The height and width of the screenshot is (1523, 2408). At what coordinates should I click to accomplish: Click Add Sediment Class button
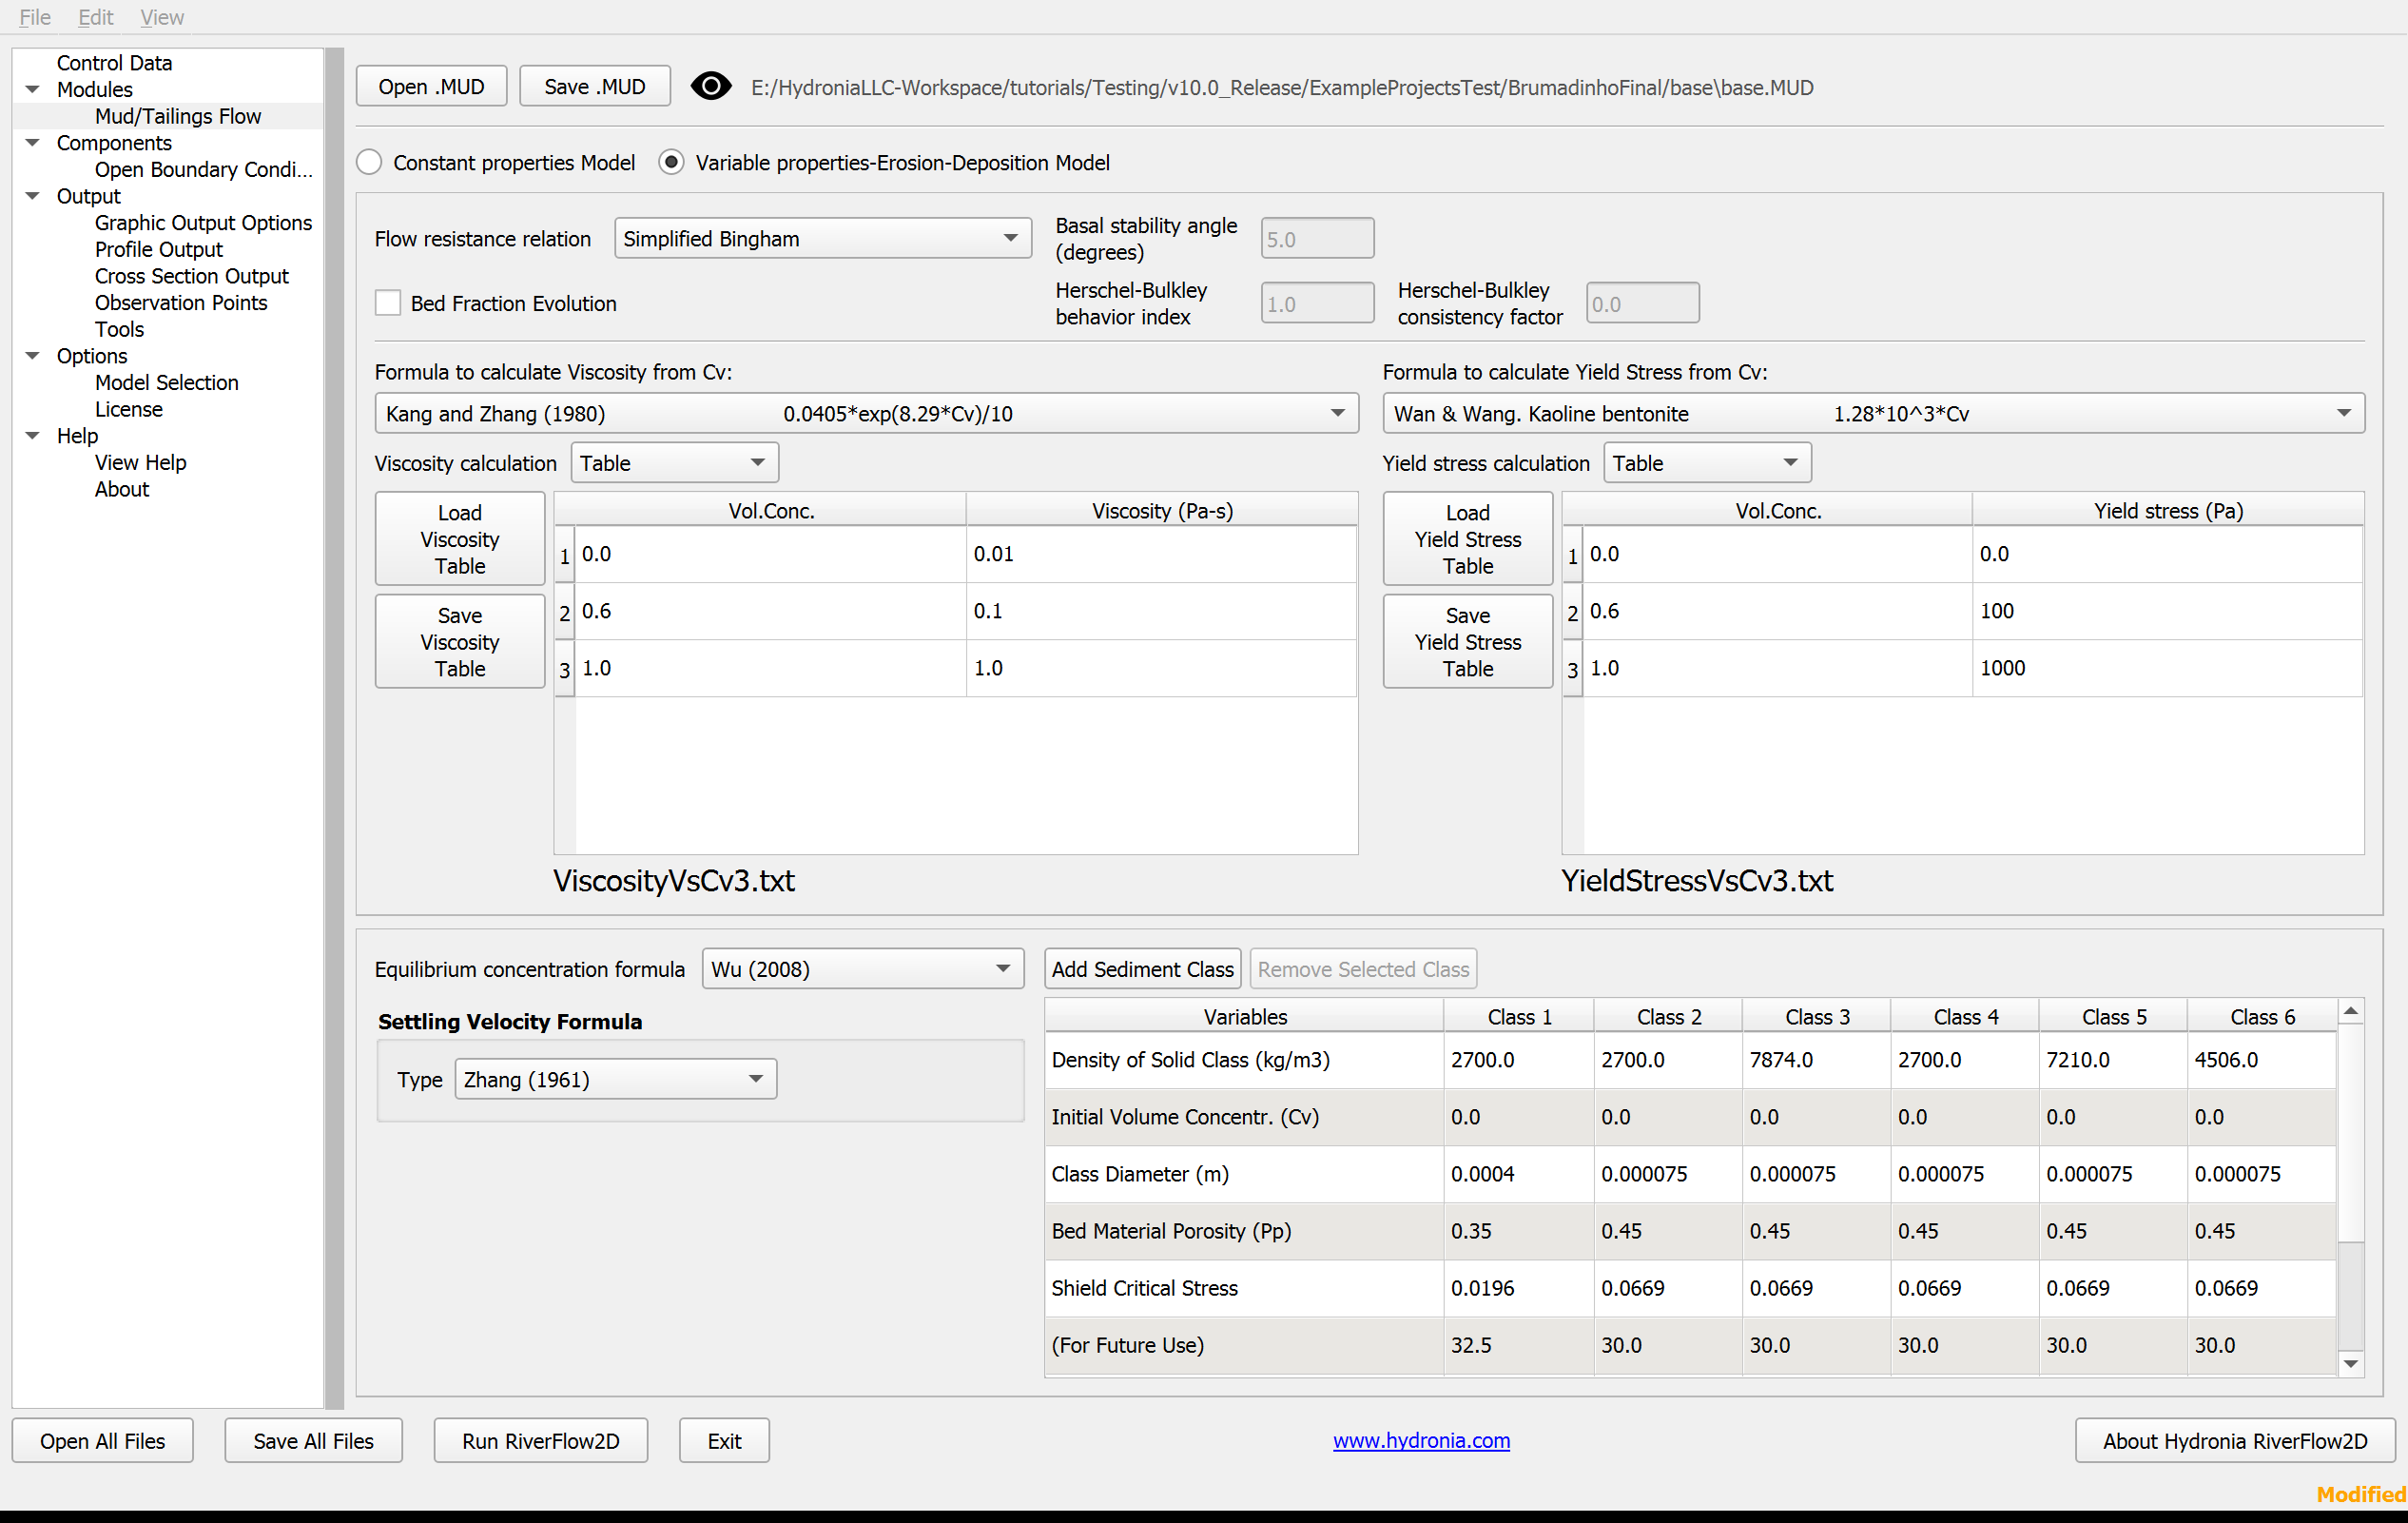pyautogui.click(x=1143, y=969)
